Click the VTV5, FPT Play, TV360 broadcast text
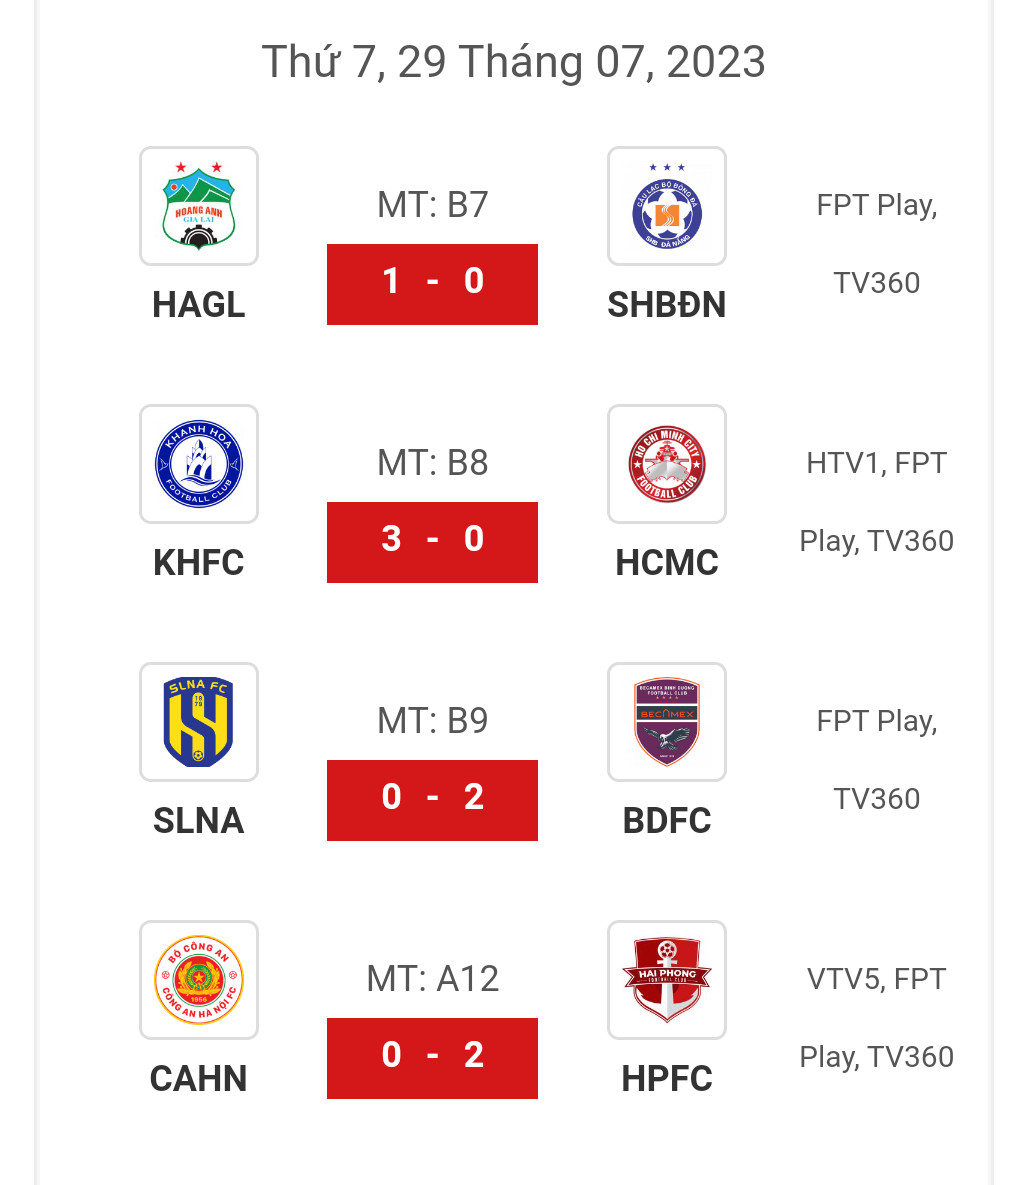This screenshot has height=1185, width=1014. (876, 1018)
